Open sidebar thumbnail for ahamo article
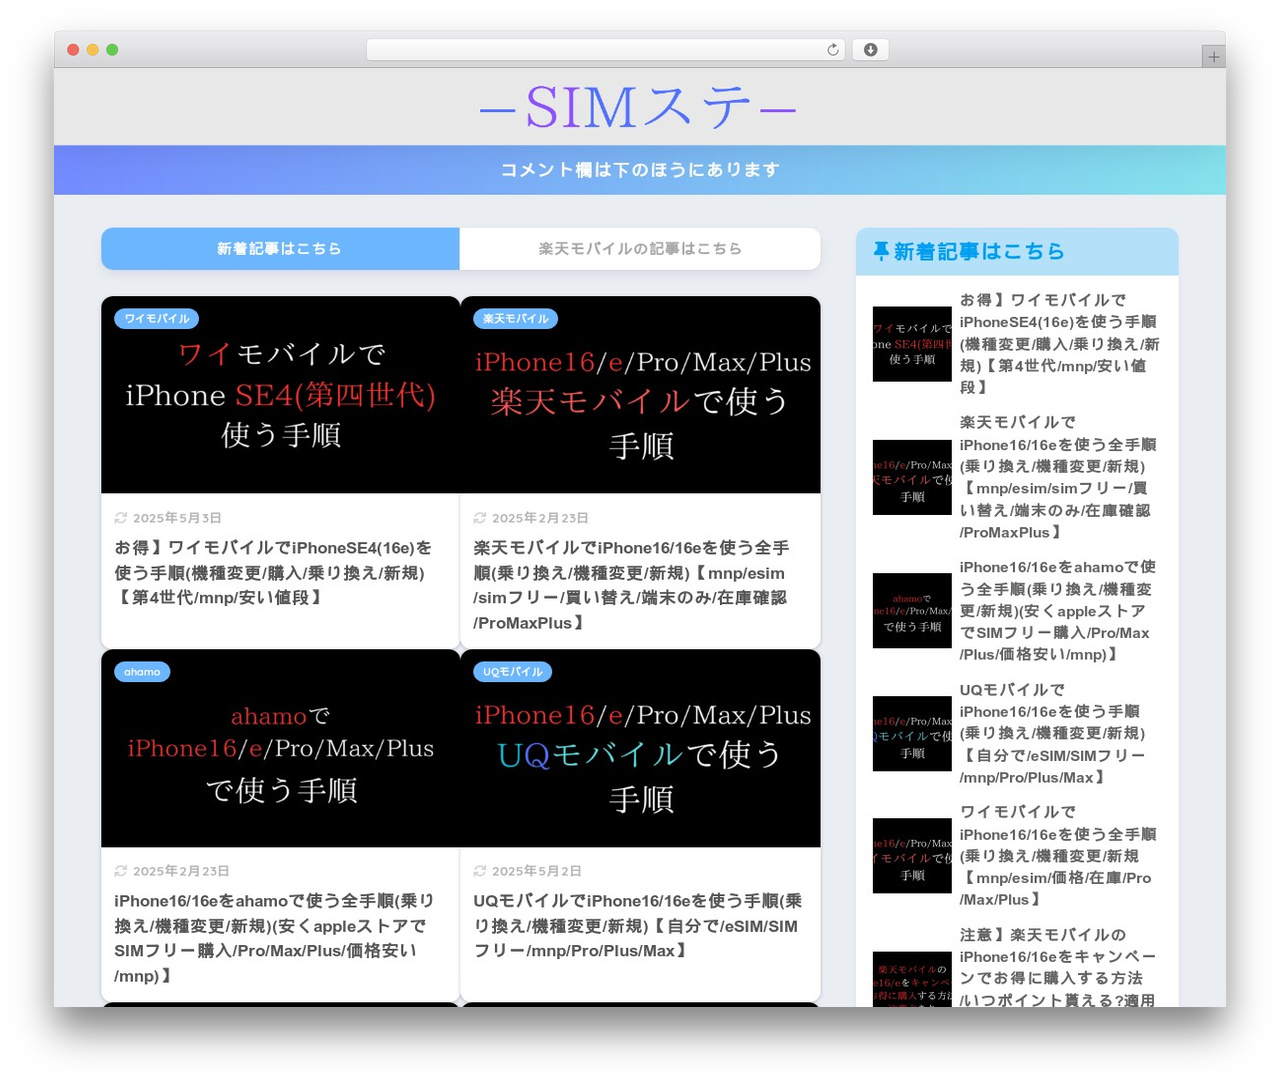Image resolution: width=1280 pixels, height=1084 pixels. (912, 610)
